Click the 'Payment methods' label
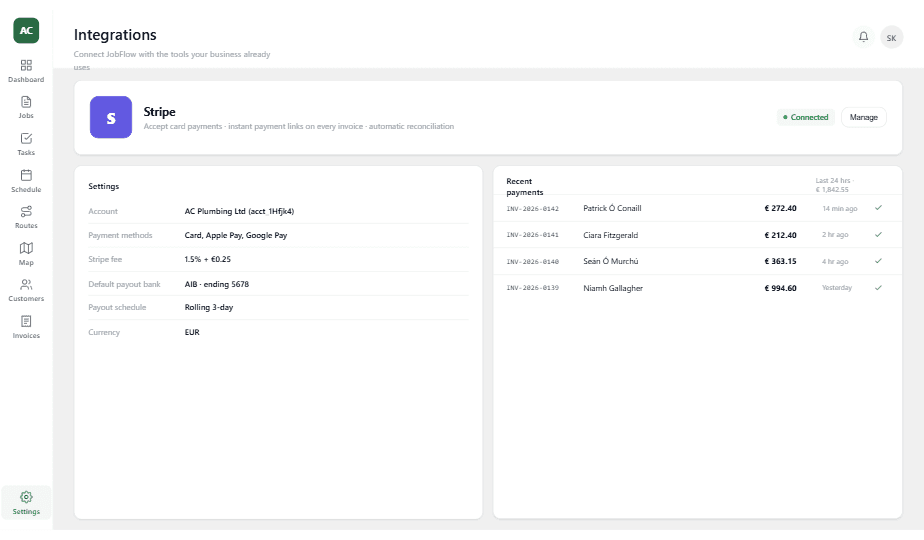924x540 pixels. coord(120,235)
